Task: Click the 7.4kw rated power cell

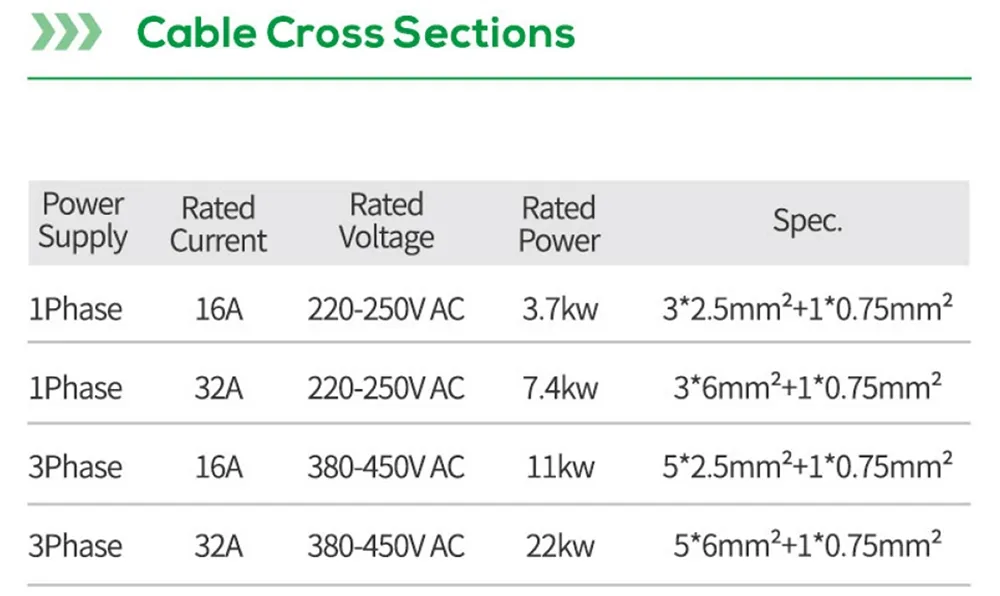Action: point(560,388)
